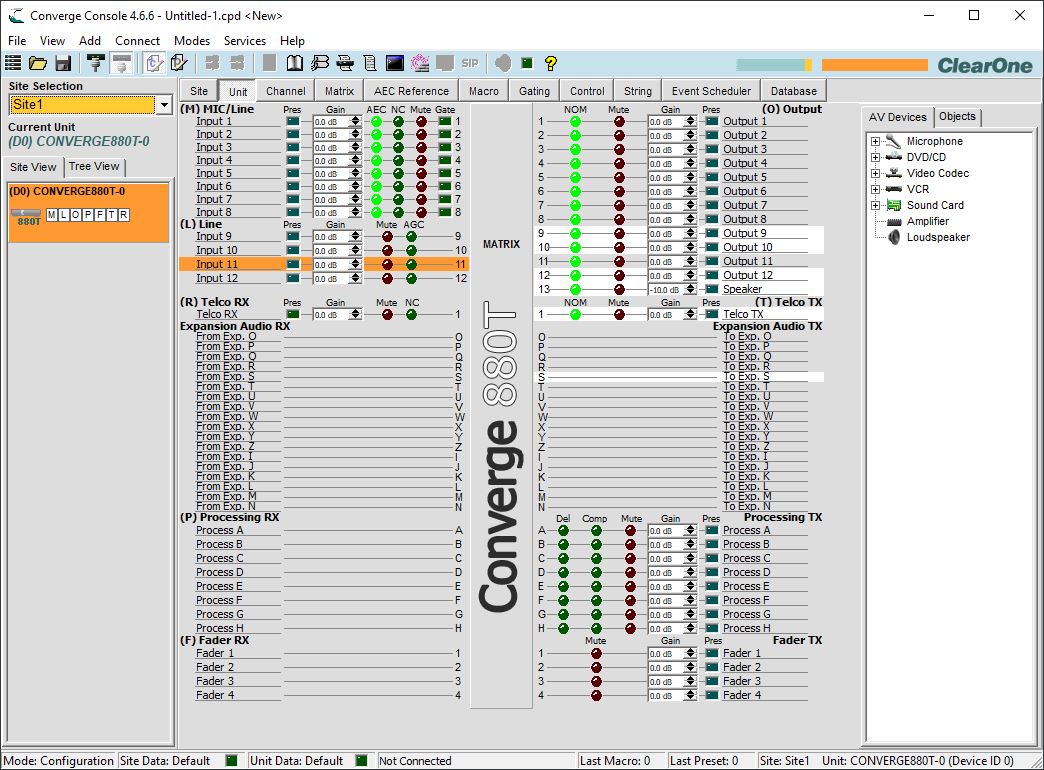Toggle the NOM indicator on Output 5
The image size is (1044, 770).
click(575, 177)
